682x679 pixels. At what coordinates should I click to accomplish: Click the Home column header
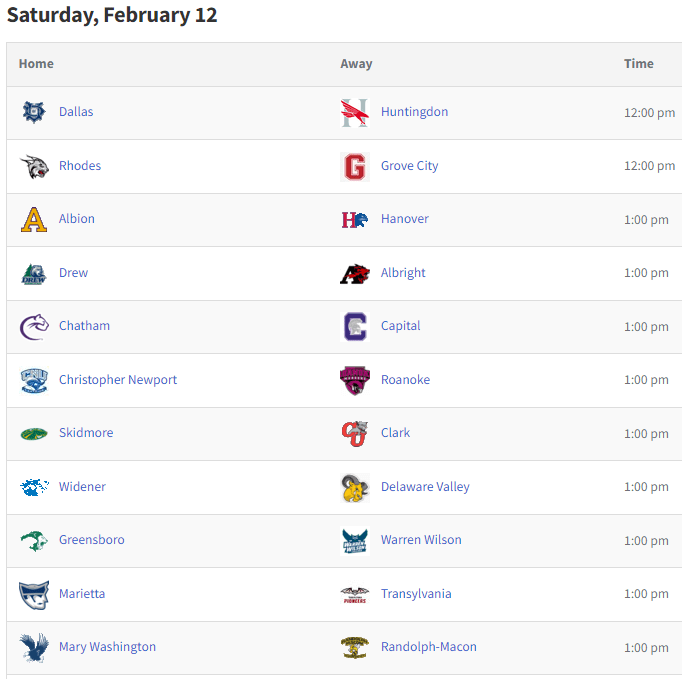pyautogui.click(x=36, y=64)
